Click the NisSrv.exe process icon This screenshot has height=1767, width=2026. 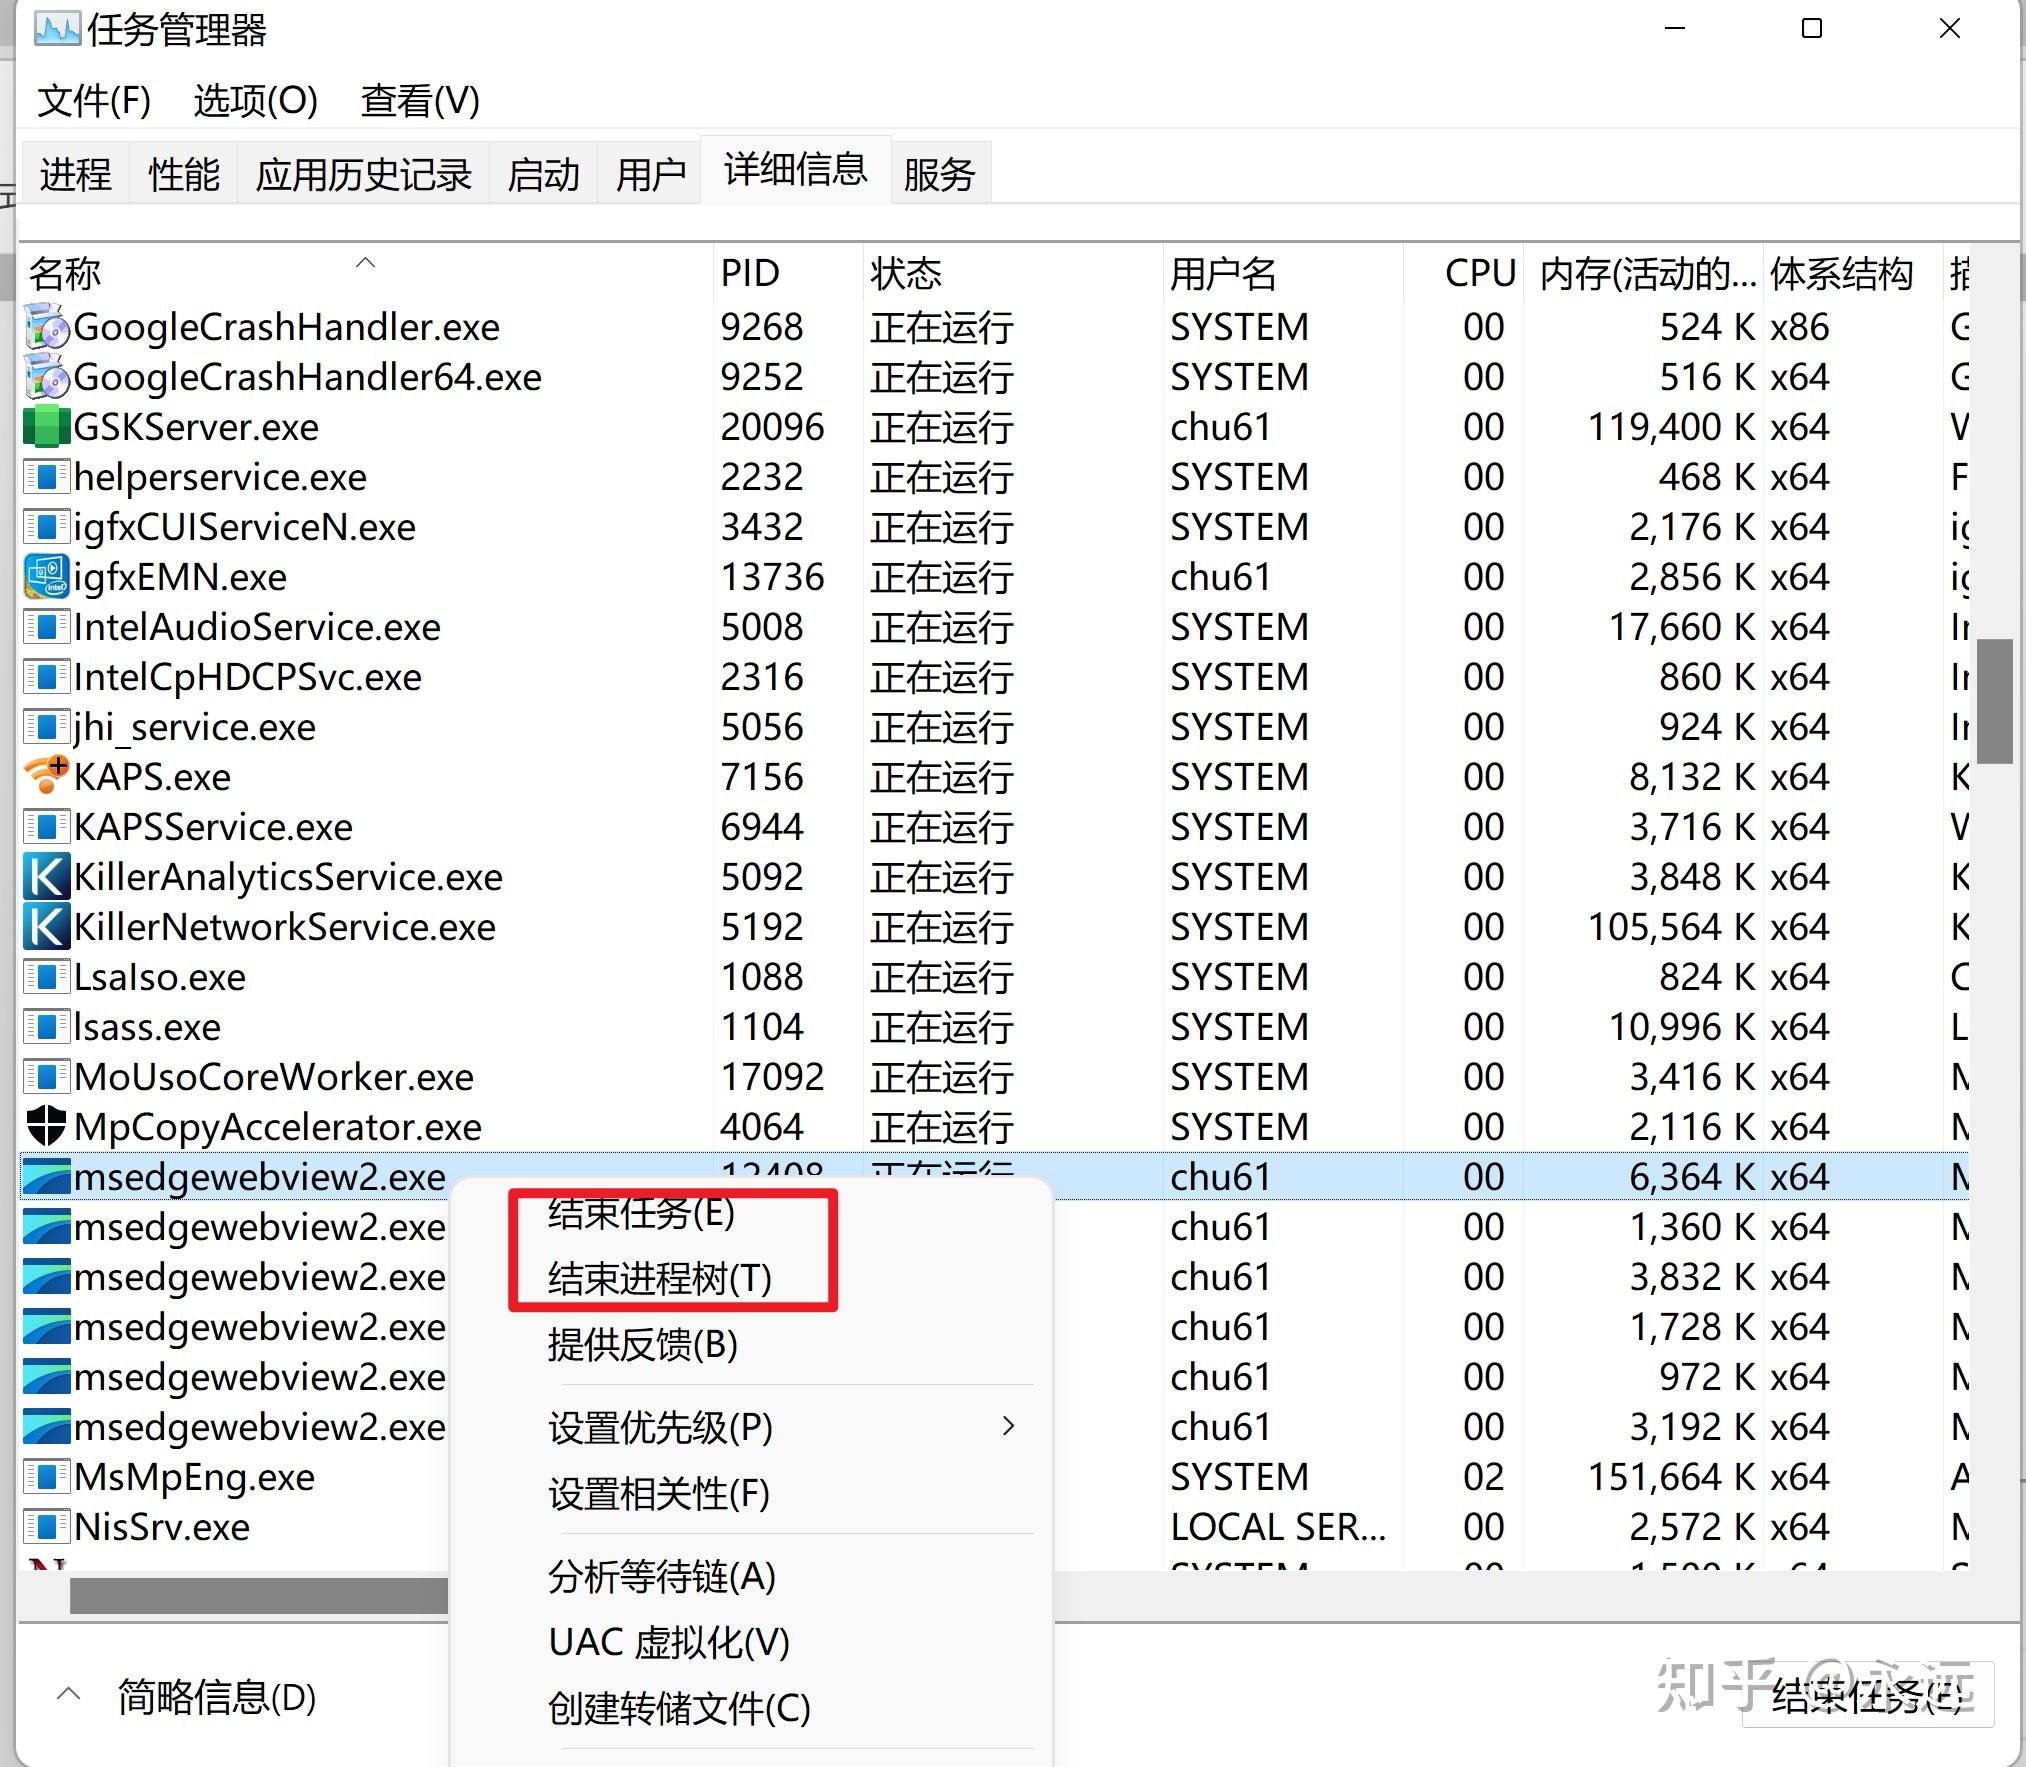tap(46, 1527)
